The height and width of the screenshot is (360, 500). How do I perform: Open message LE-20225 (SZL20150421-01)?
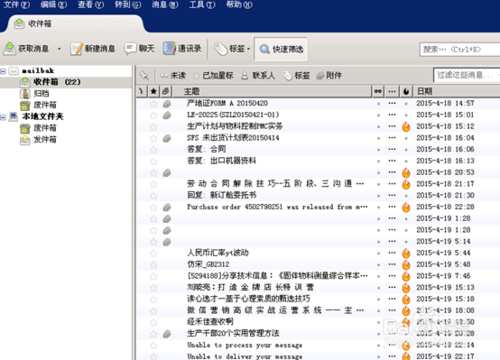coord(233,115)
